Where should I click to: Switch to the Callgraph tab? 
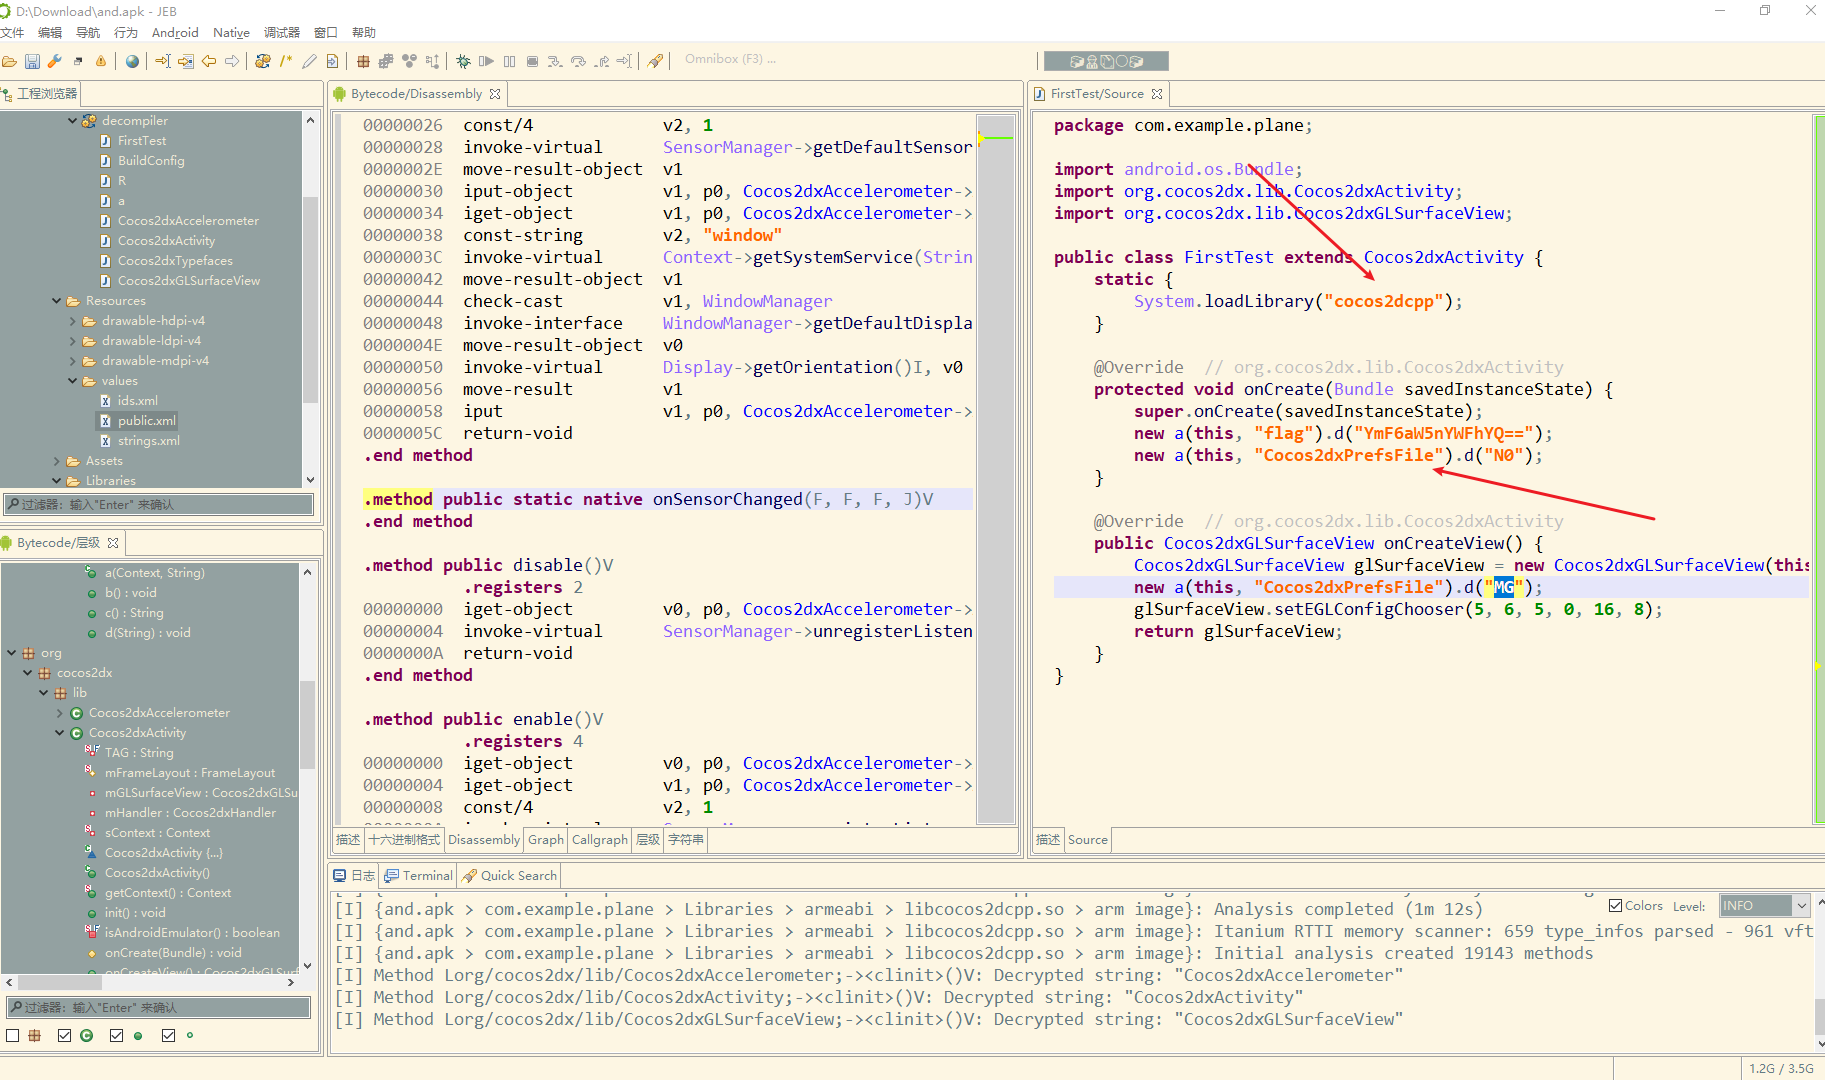tap(599, 840)
